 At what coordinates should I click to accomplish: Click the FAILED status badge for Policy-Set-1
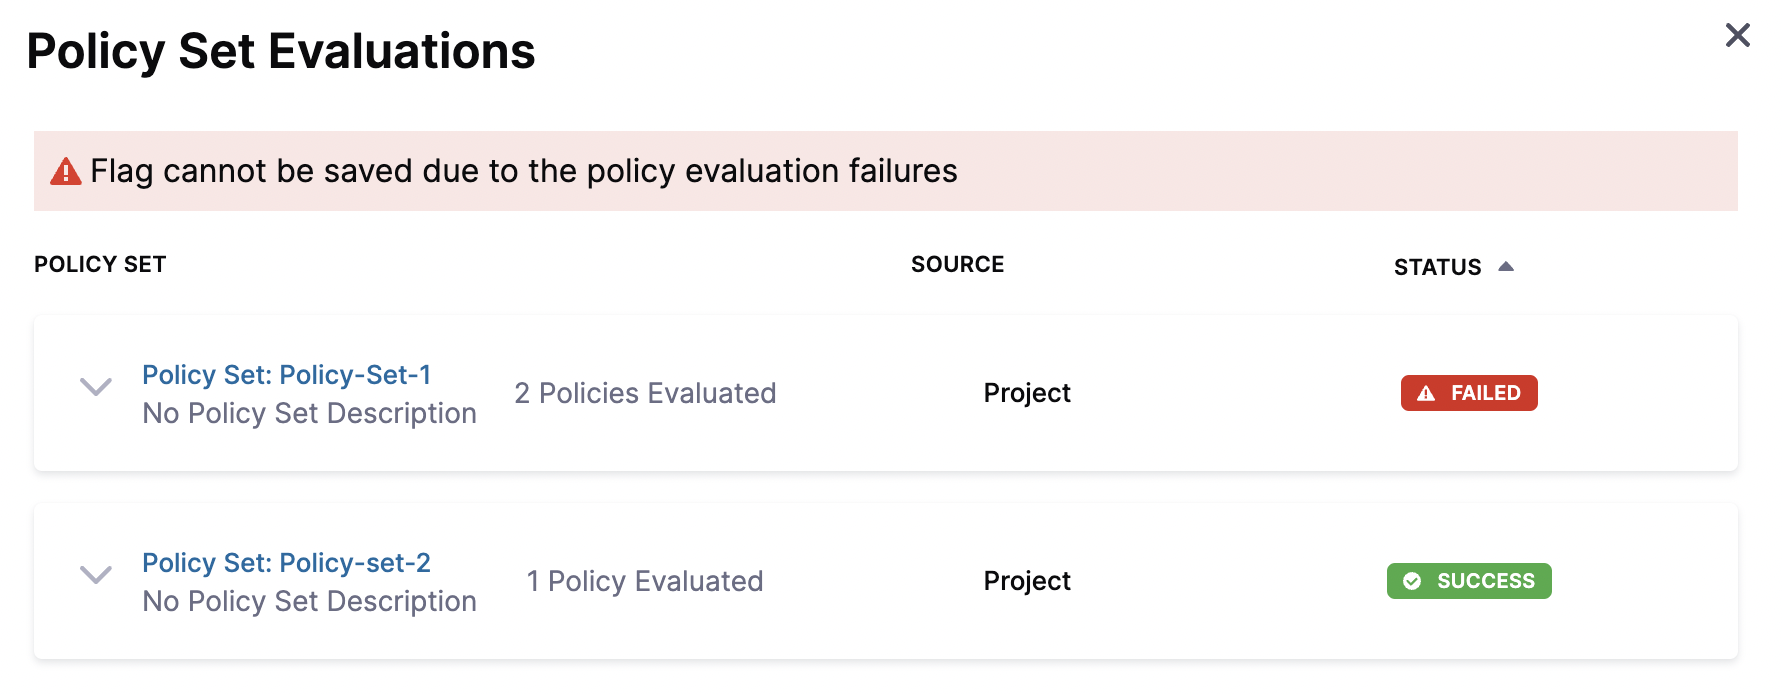(x=1468, y=393)
